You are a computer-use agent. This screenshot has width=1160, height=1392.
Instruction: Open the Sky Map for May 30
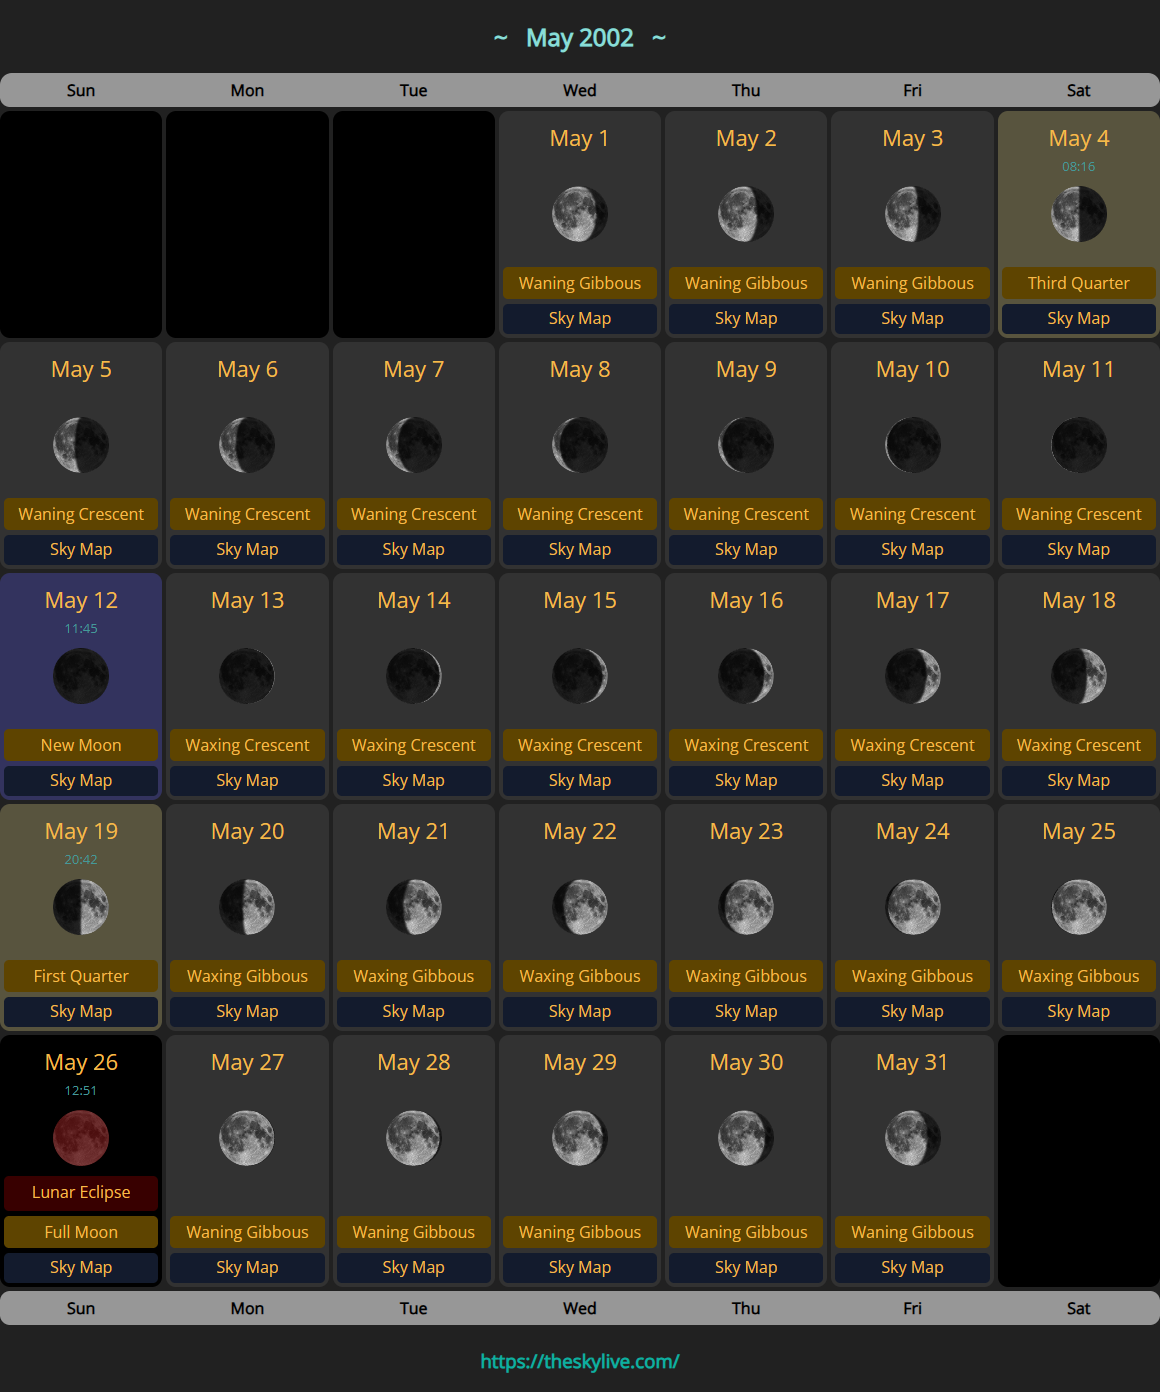[746, 1267]
